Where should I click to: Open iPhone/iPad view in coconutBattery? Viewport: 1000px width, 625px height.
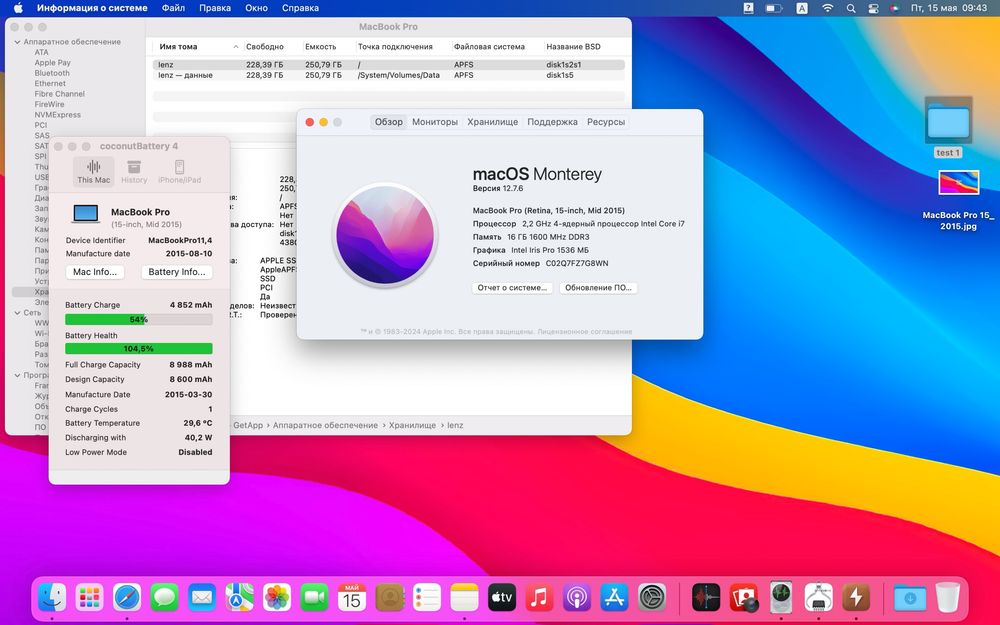179,172
